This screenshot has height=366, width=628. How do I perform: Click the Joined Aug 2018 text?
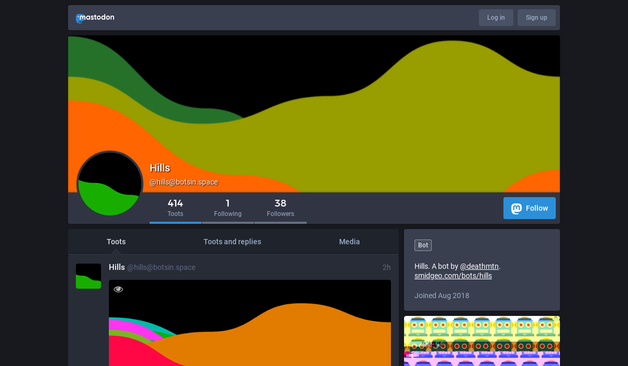pyautogui.click(x=442, y=296)
